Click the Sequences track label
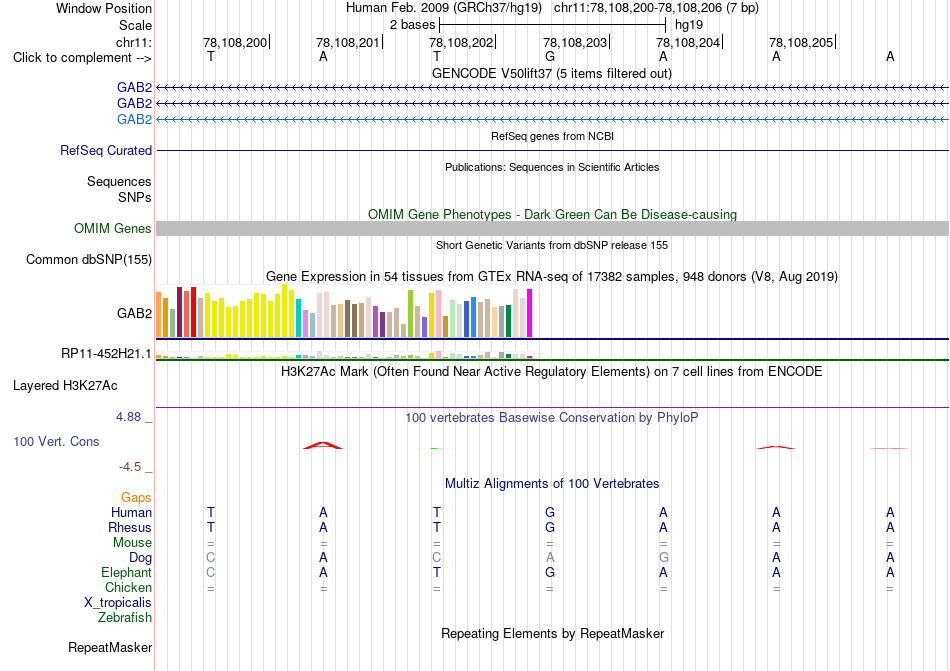Image resolution: width=950 pixels, height=671 pixels. pos(119,181)
